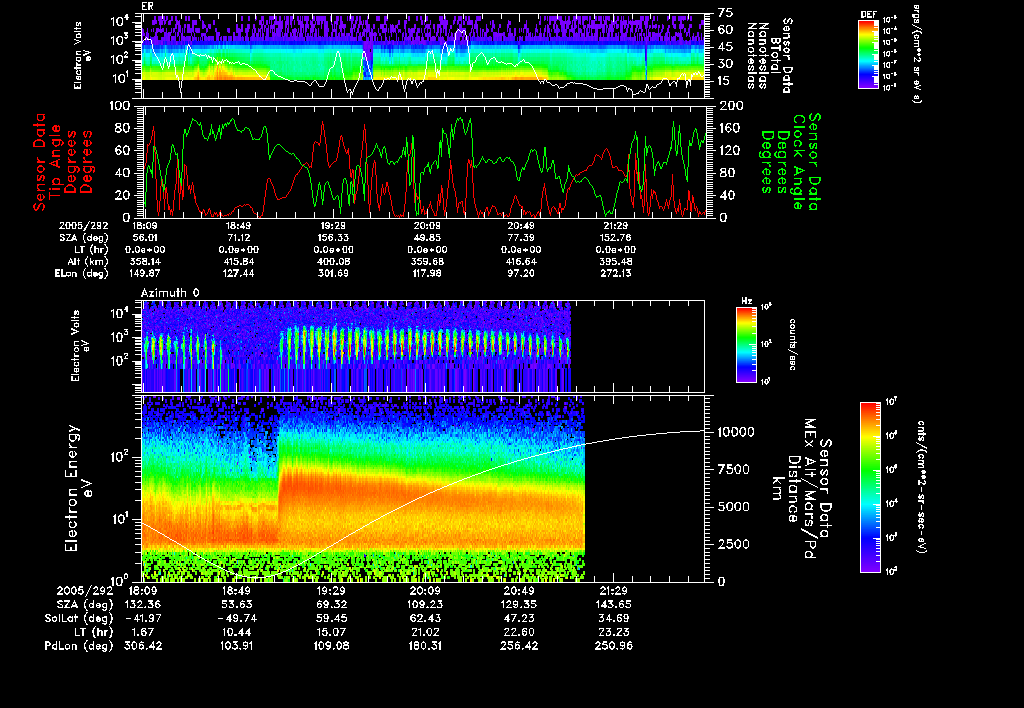Image resolution: width=1024 pixels, height=708 pixels.
Task: Click the 200 degree clock angle tick
Action: click(x=733, y=106)
